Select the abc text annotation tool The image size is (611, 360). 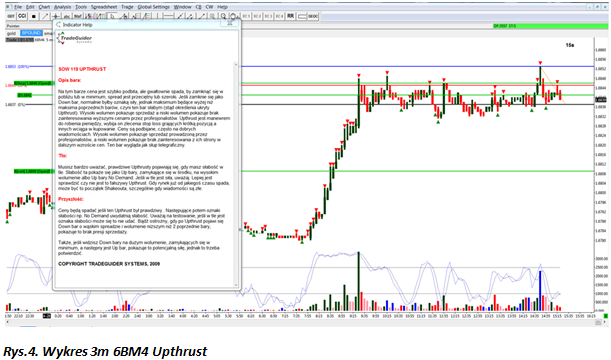tap(67, 16)
